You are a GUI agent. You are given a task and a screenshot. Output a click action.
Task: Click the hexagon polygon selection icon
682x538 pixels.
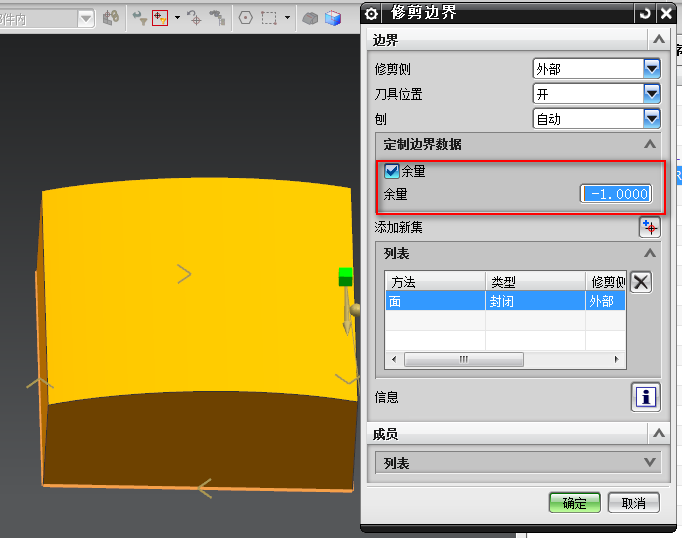[x=245, y=18]
